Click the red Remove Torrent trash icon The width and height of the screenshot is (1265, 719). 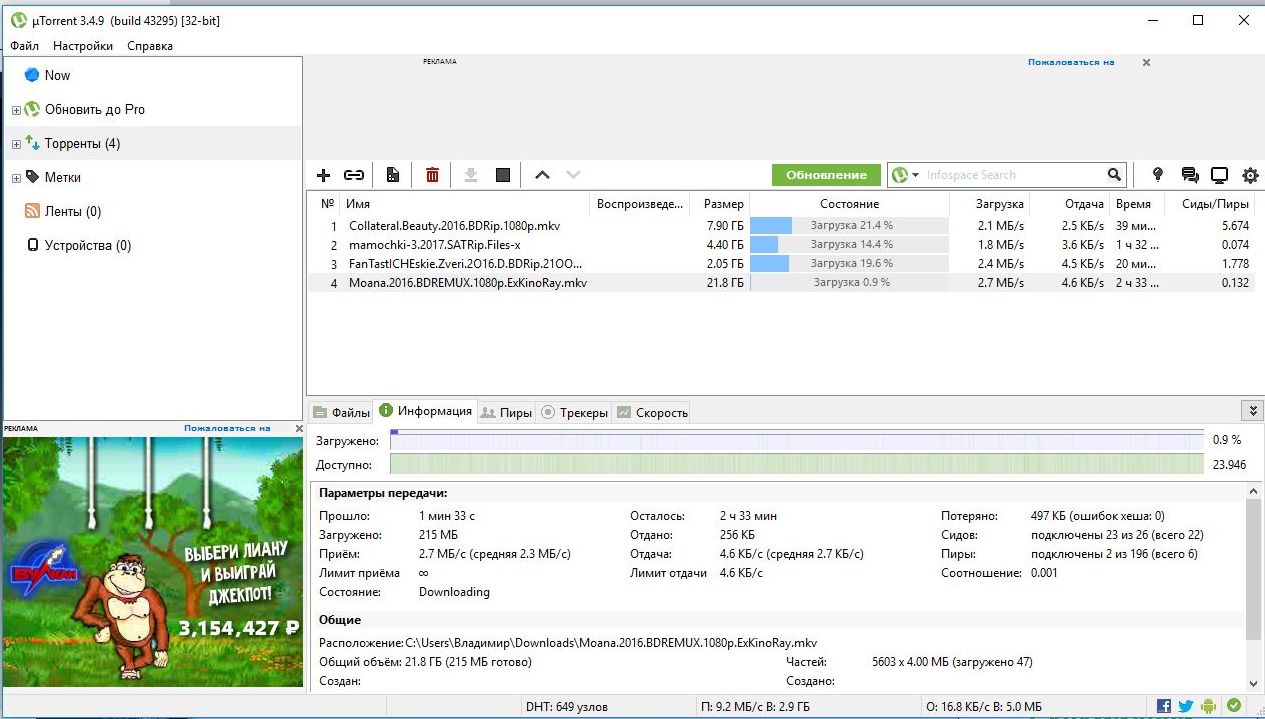pos(432,175)
